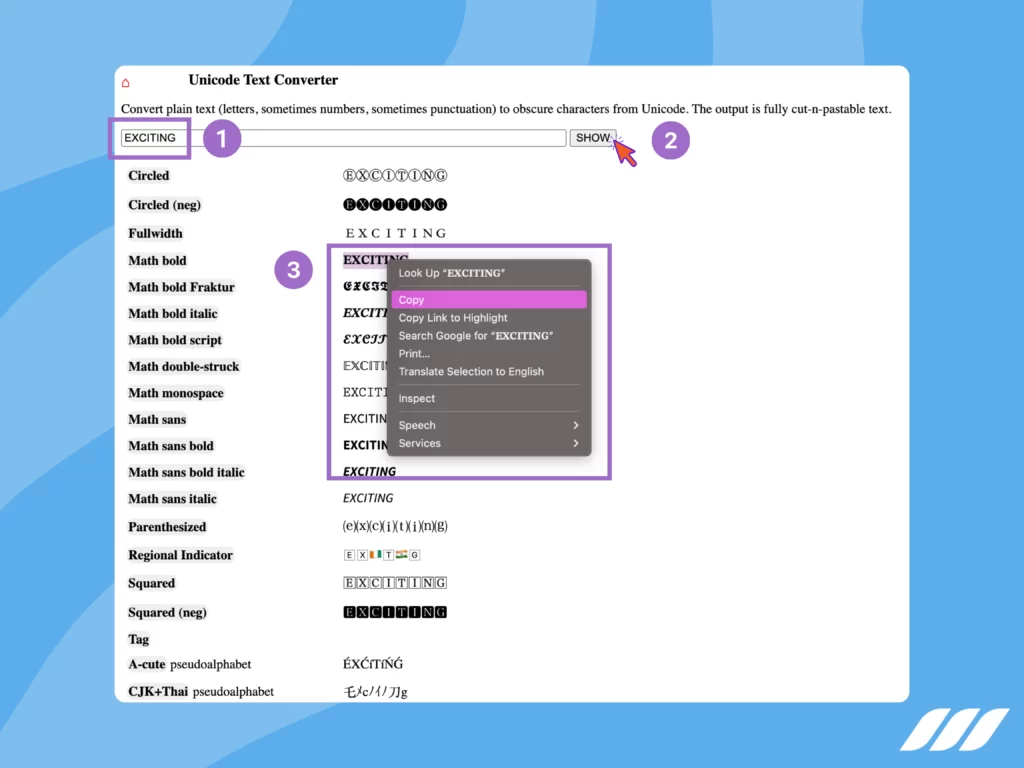Screen dimensions: 1024x768
Task: Click the striped logo at bottom right
Action: click(955, 732)
